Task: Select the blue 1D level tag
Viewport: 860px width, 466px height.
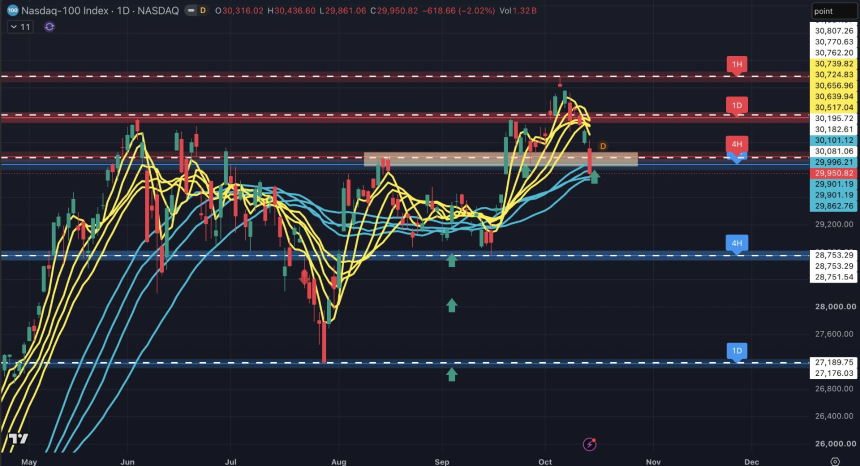Action: tap(737, 351)
